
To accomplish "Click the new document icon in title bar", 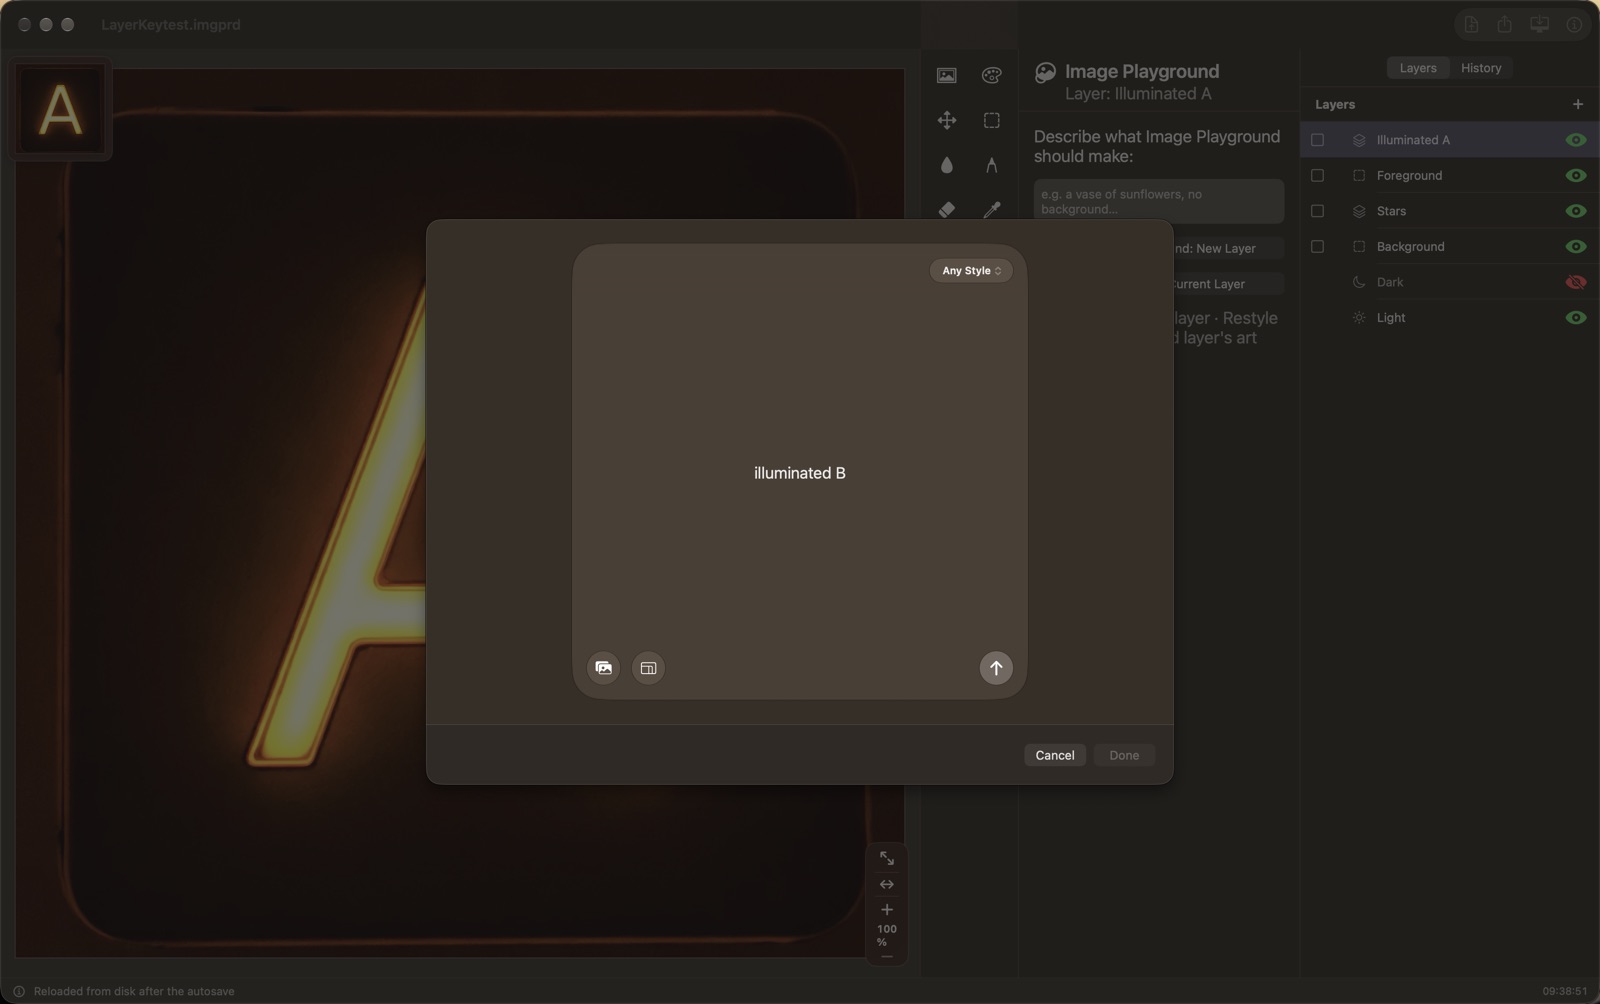I will click(1471, 25).
